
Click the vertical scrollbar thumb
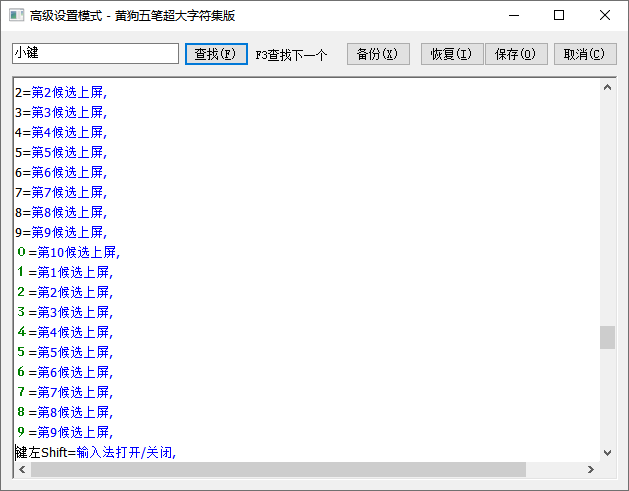tap(607, 337)
